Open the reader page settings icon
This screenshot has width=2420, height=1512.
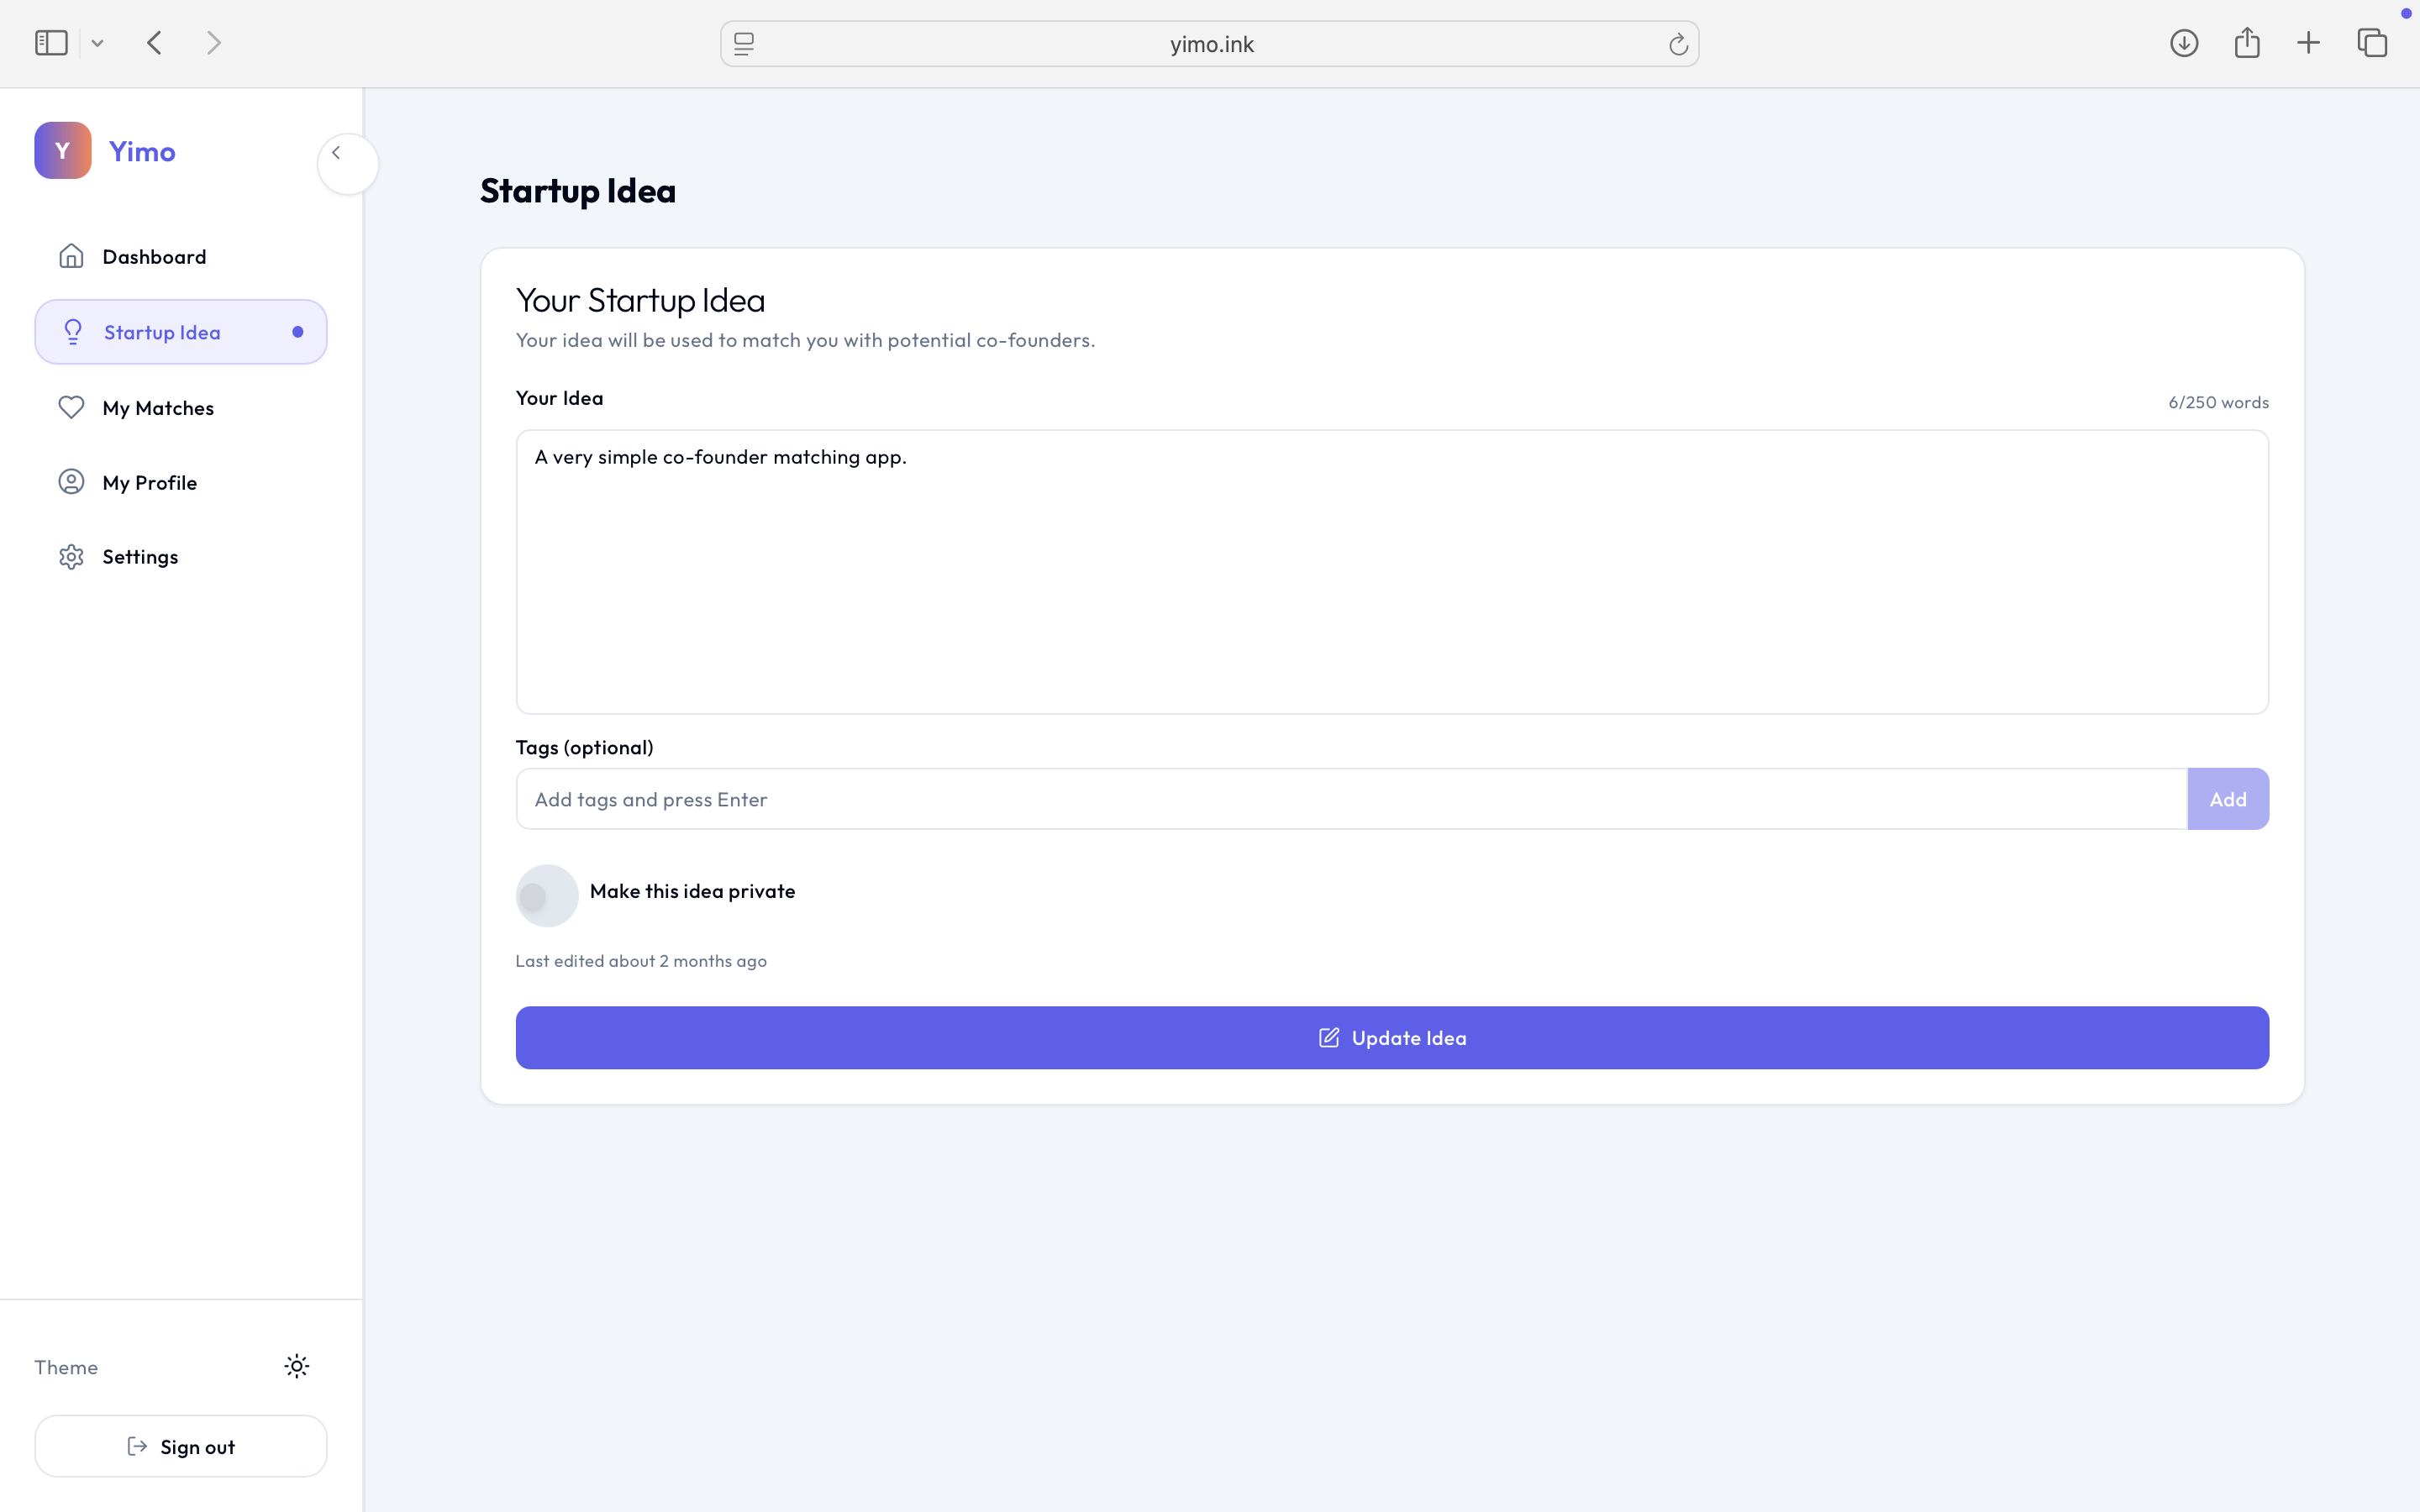click(x=744, y=44)
